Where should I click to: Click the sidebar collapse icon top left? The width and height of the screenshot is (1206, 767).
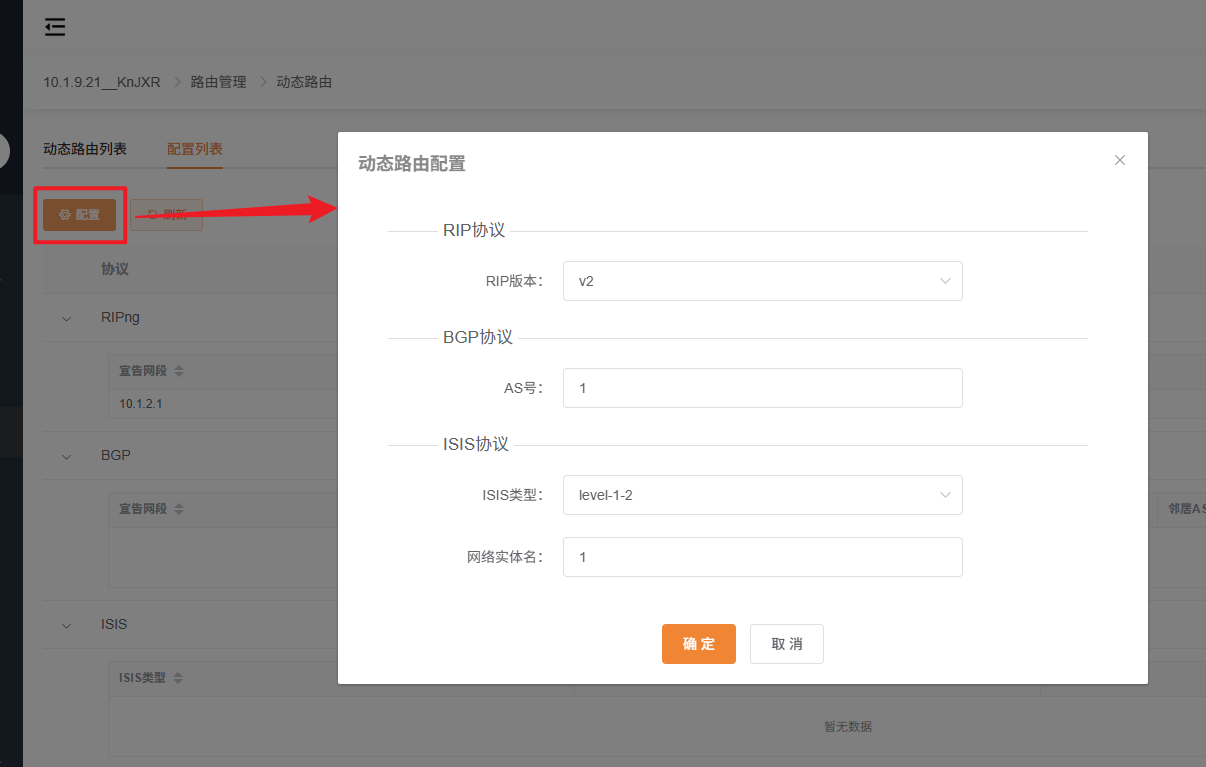point(55,27)
